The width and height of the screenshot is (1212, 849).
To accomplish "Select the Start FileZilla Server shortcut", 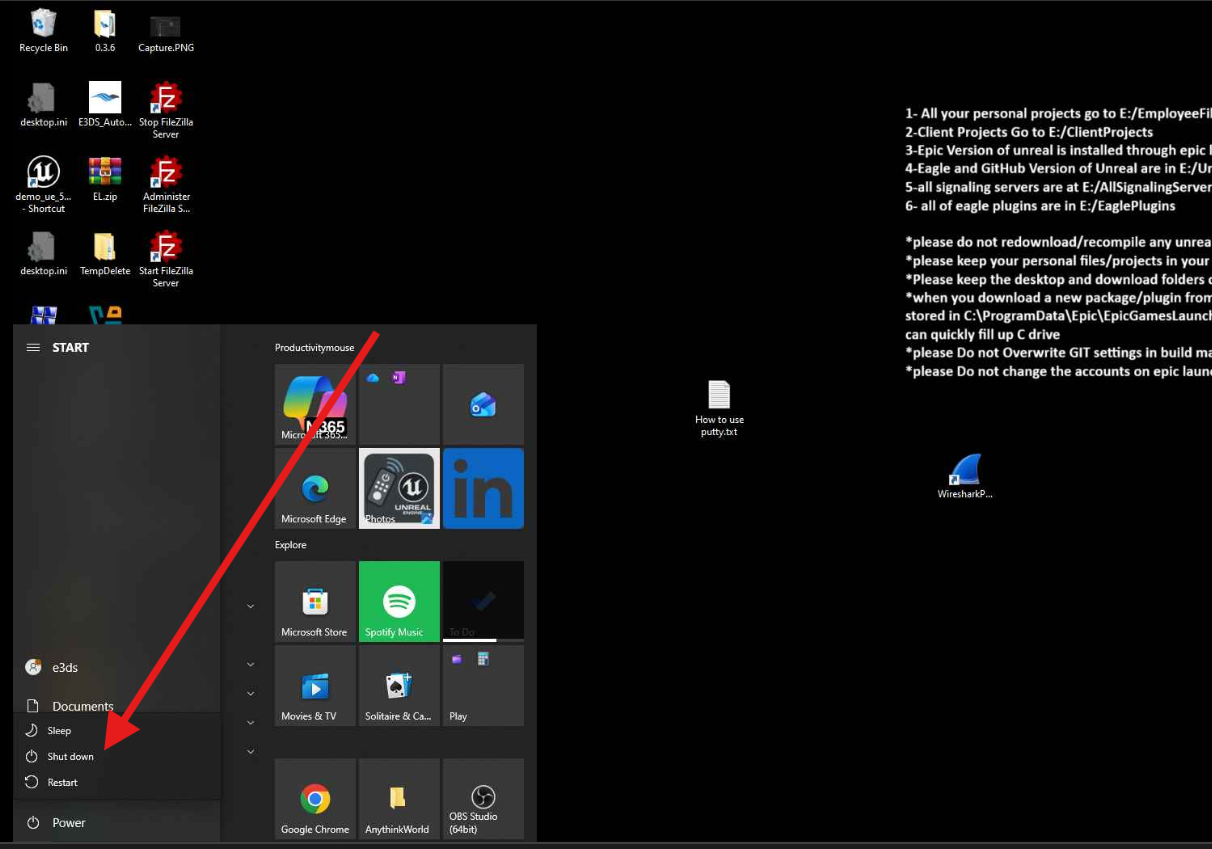I will pos(166,259).
